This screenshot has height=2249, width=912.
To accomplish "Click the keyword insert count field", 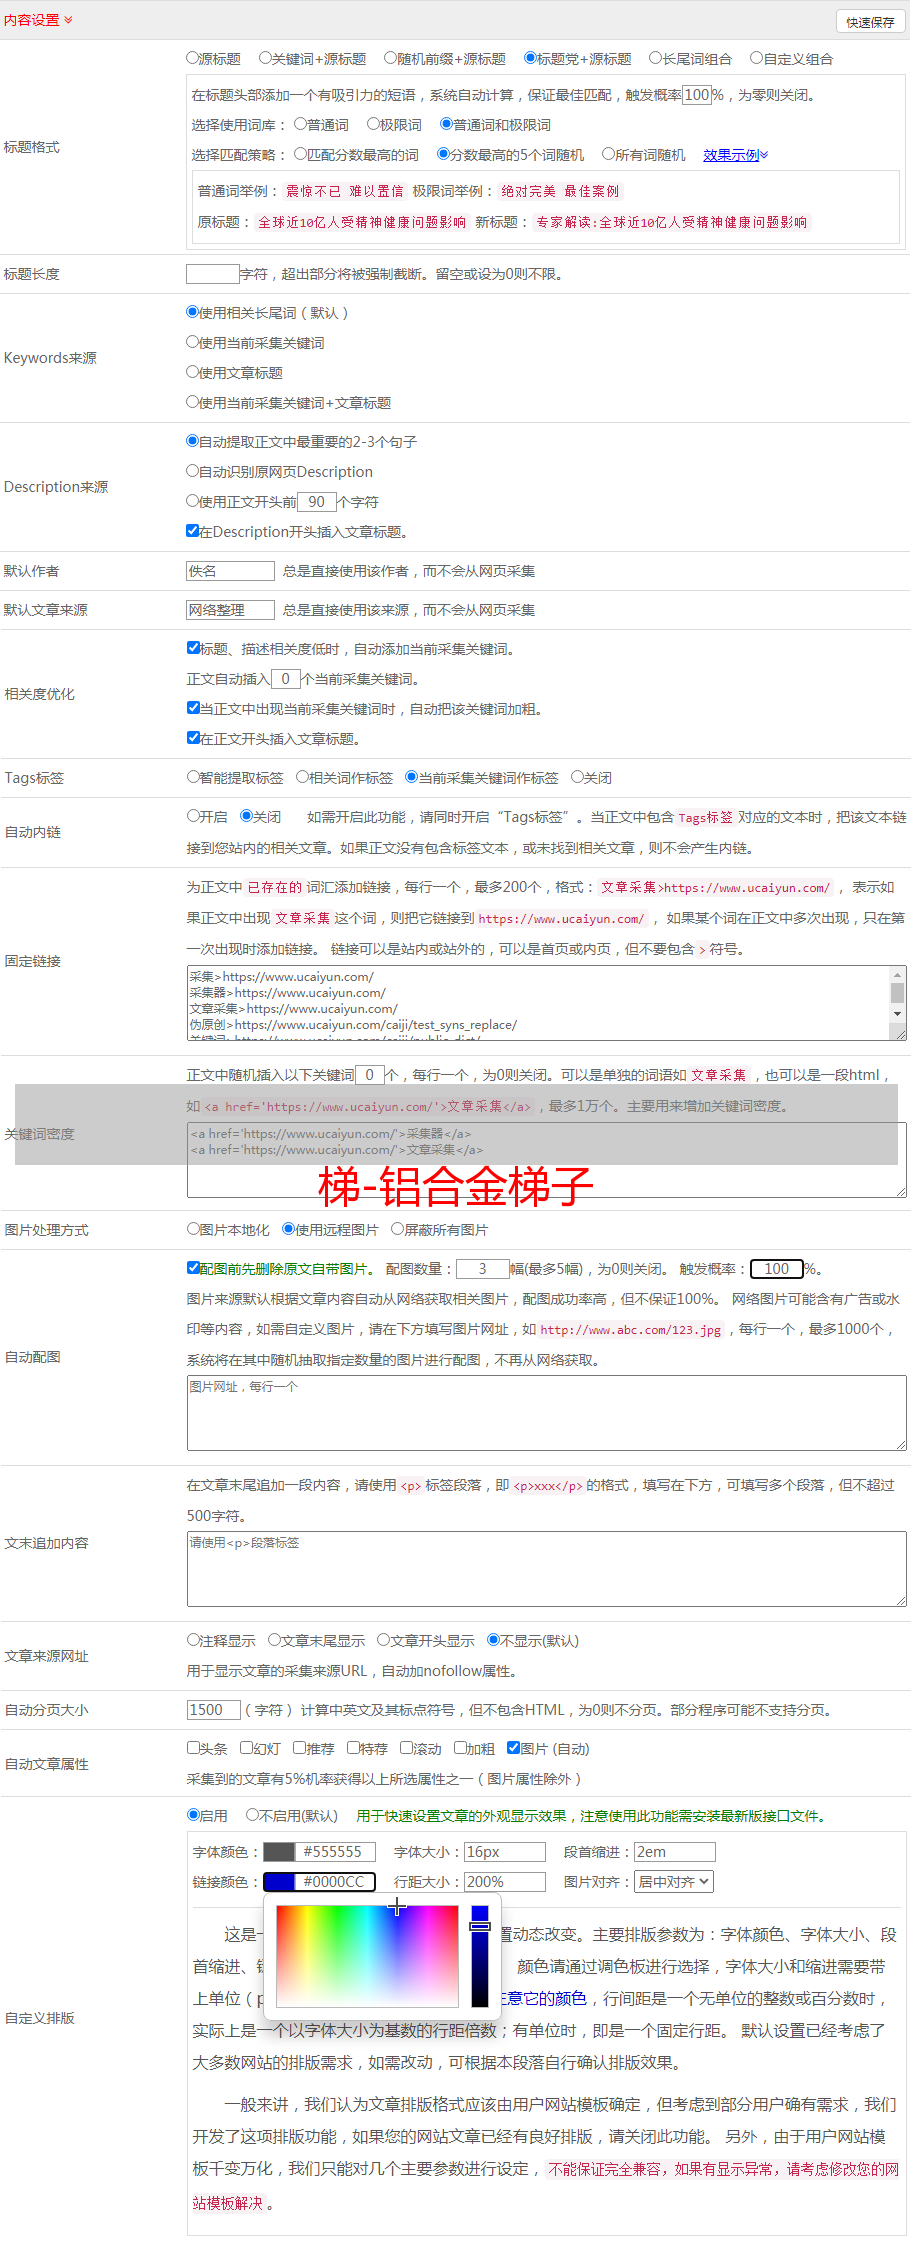I will pyautogui.click(x=369, y=1075).
